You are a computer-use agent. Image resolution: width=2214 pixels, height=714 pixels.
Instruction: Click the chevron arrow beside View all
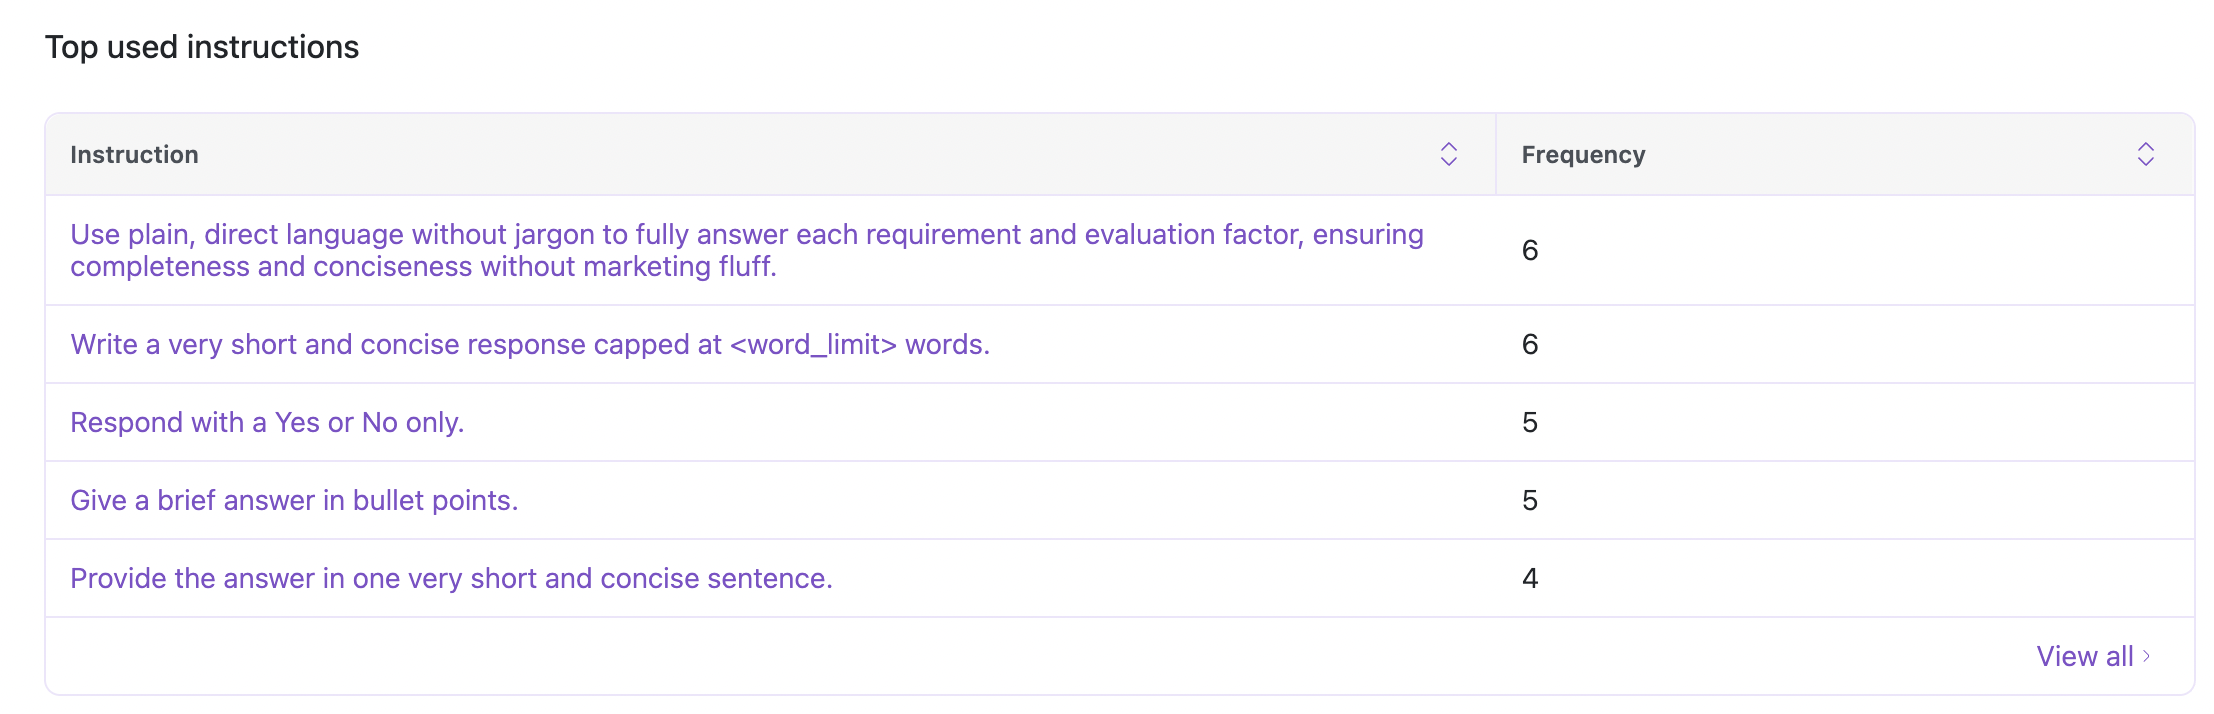(2146, 656)
